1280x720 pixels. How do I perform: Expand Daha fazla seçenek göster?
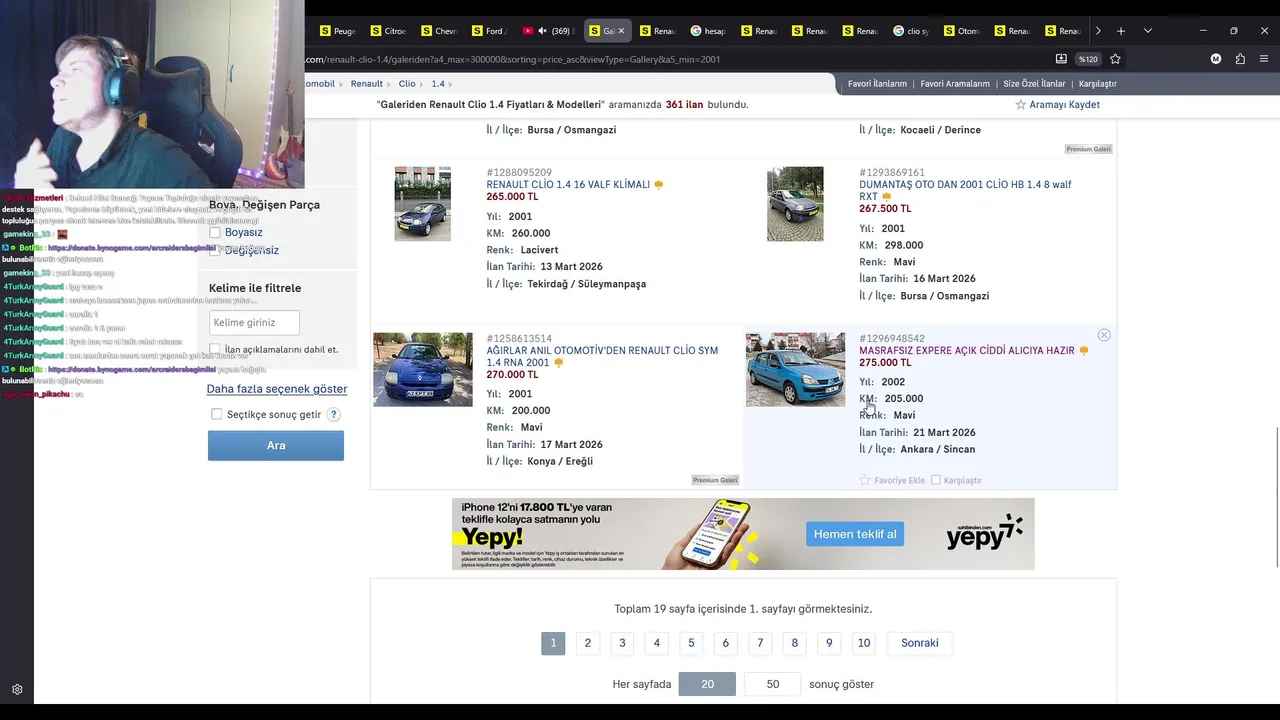277,389
